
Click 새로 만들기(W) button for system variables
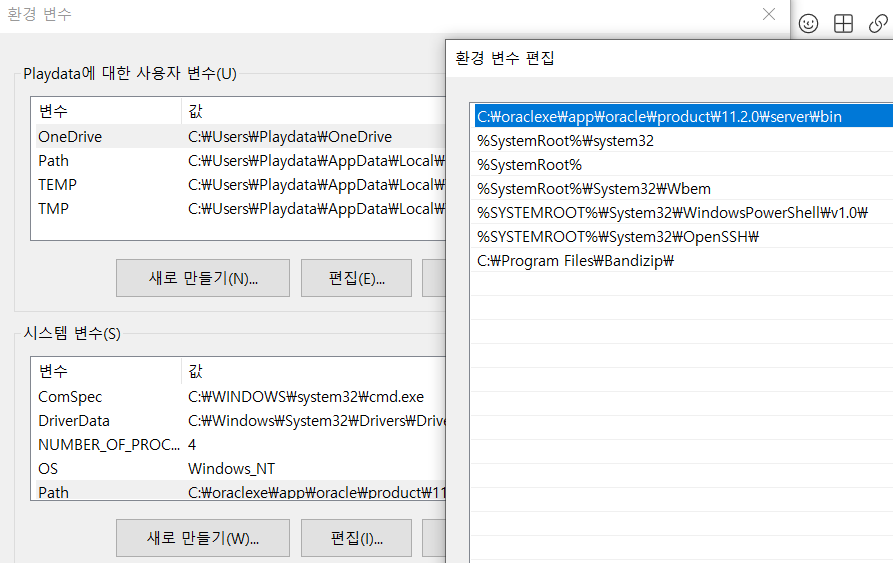[203, 538]
